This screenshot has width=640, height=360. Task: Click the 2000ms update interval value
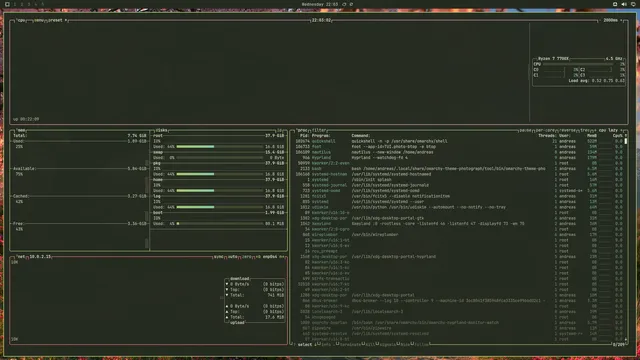[x=610, y=20]
